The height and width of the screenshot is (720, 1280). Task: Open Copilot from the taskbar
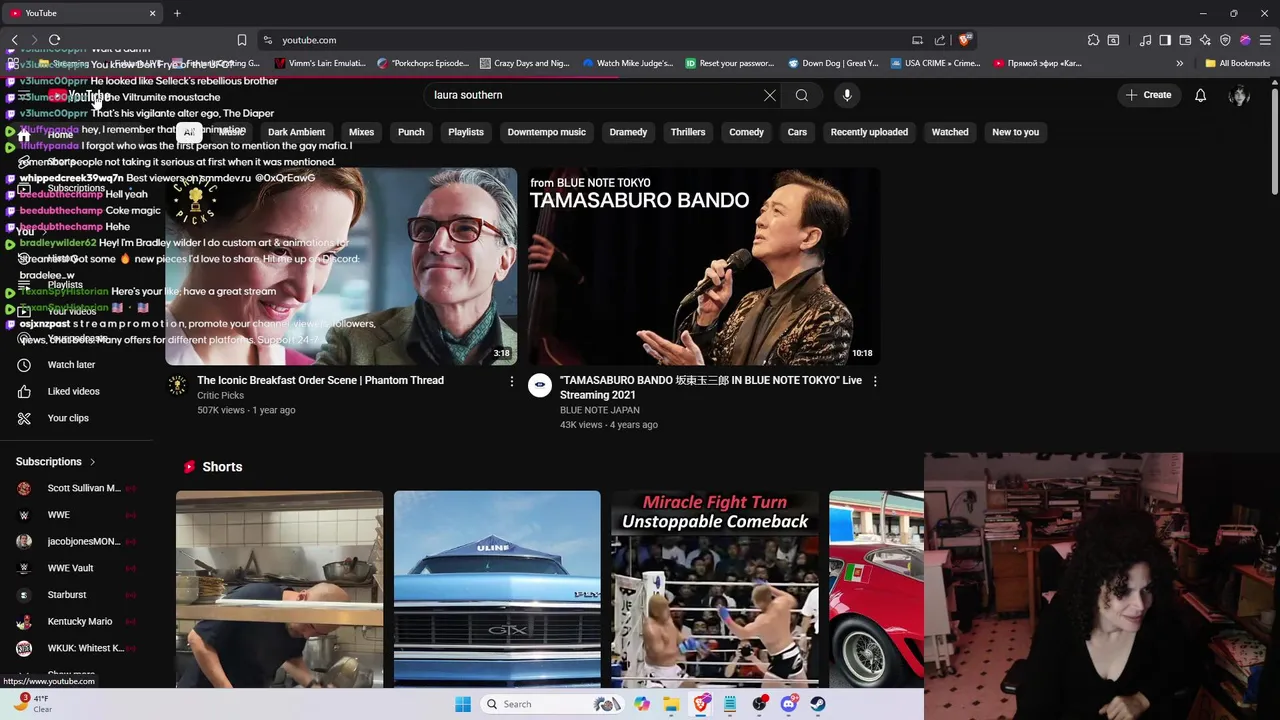click(642, 704)
